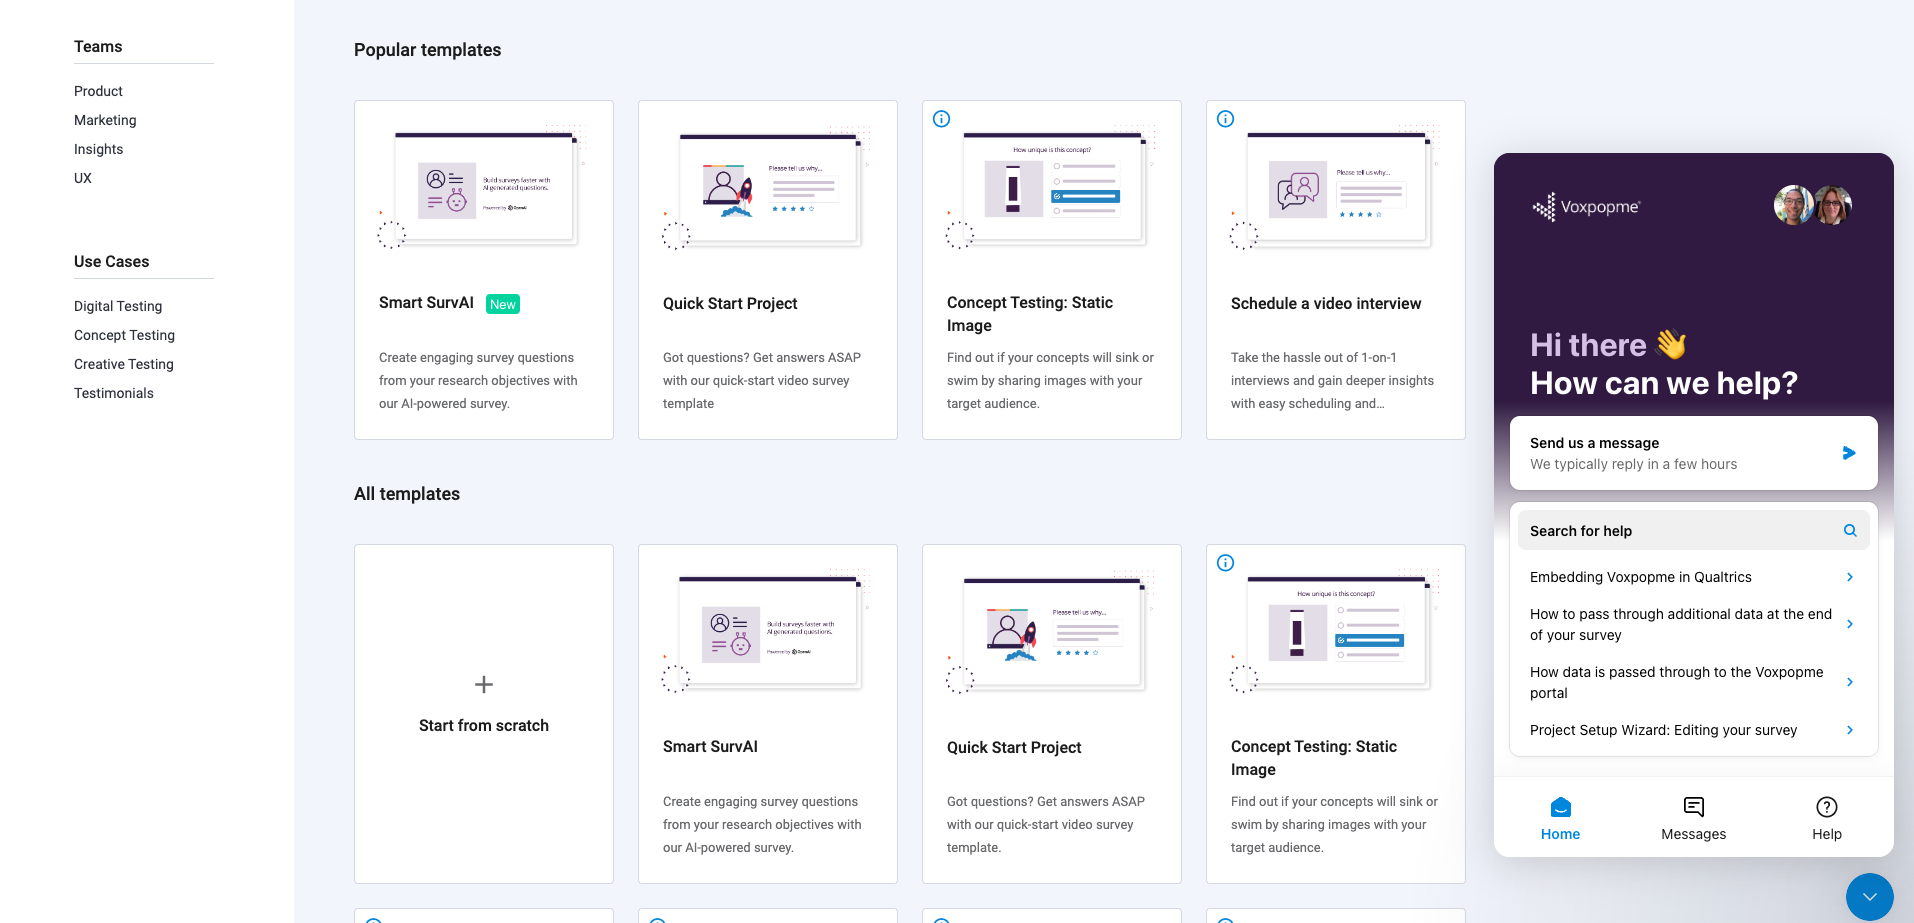1914x923 pixels.
Task: Select Product team filter
Action: coord(98,91)
